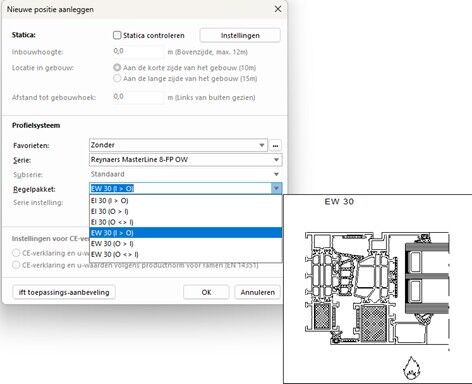Image resolution: width=472 pixels, height=384 pixels.
Task: Open the Serie dropdown list
Action: [276, 160]
